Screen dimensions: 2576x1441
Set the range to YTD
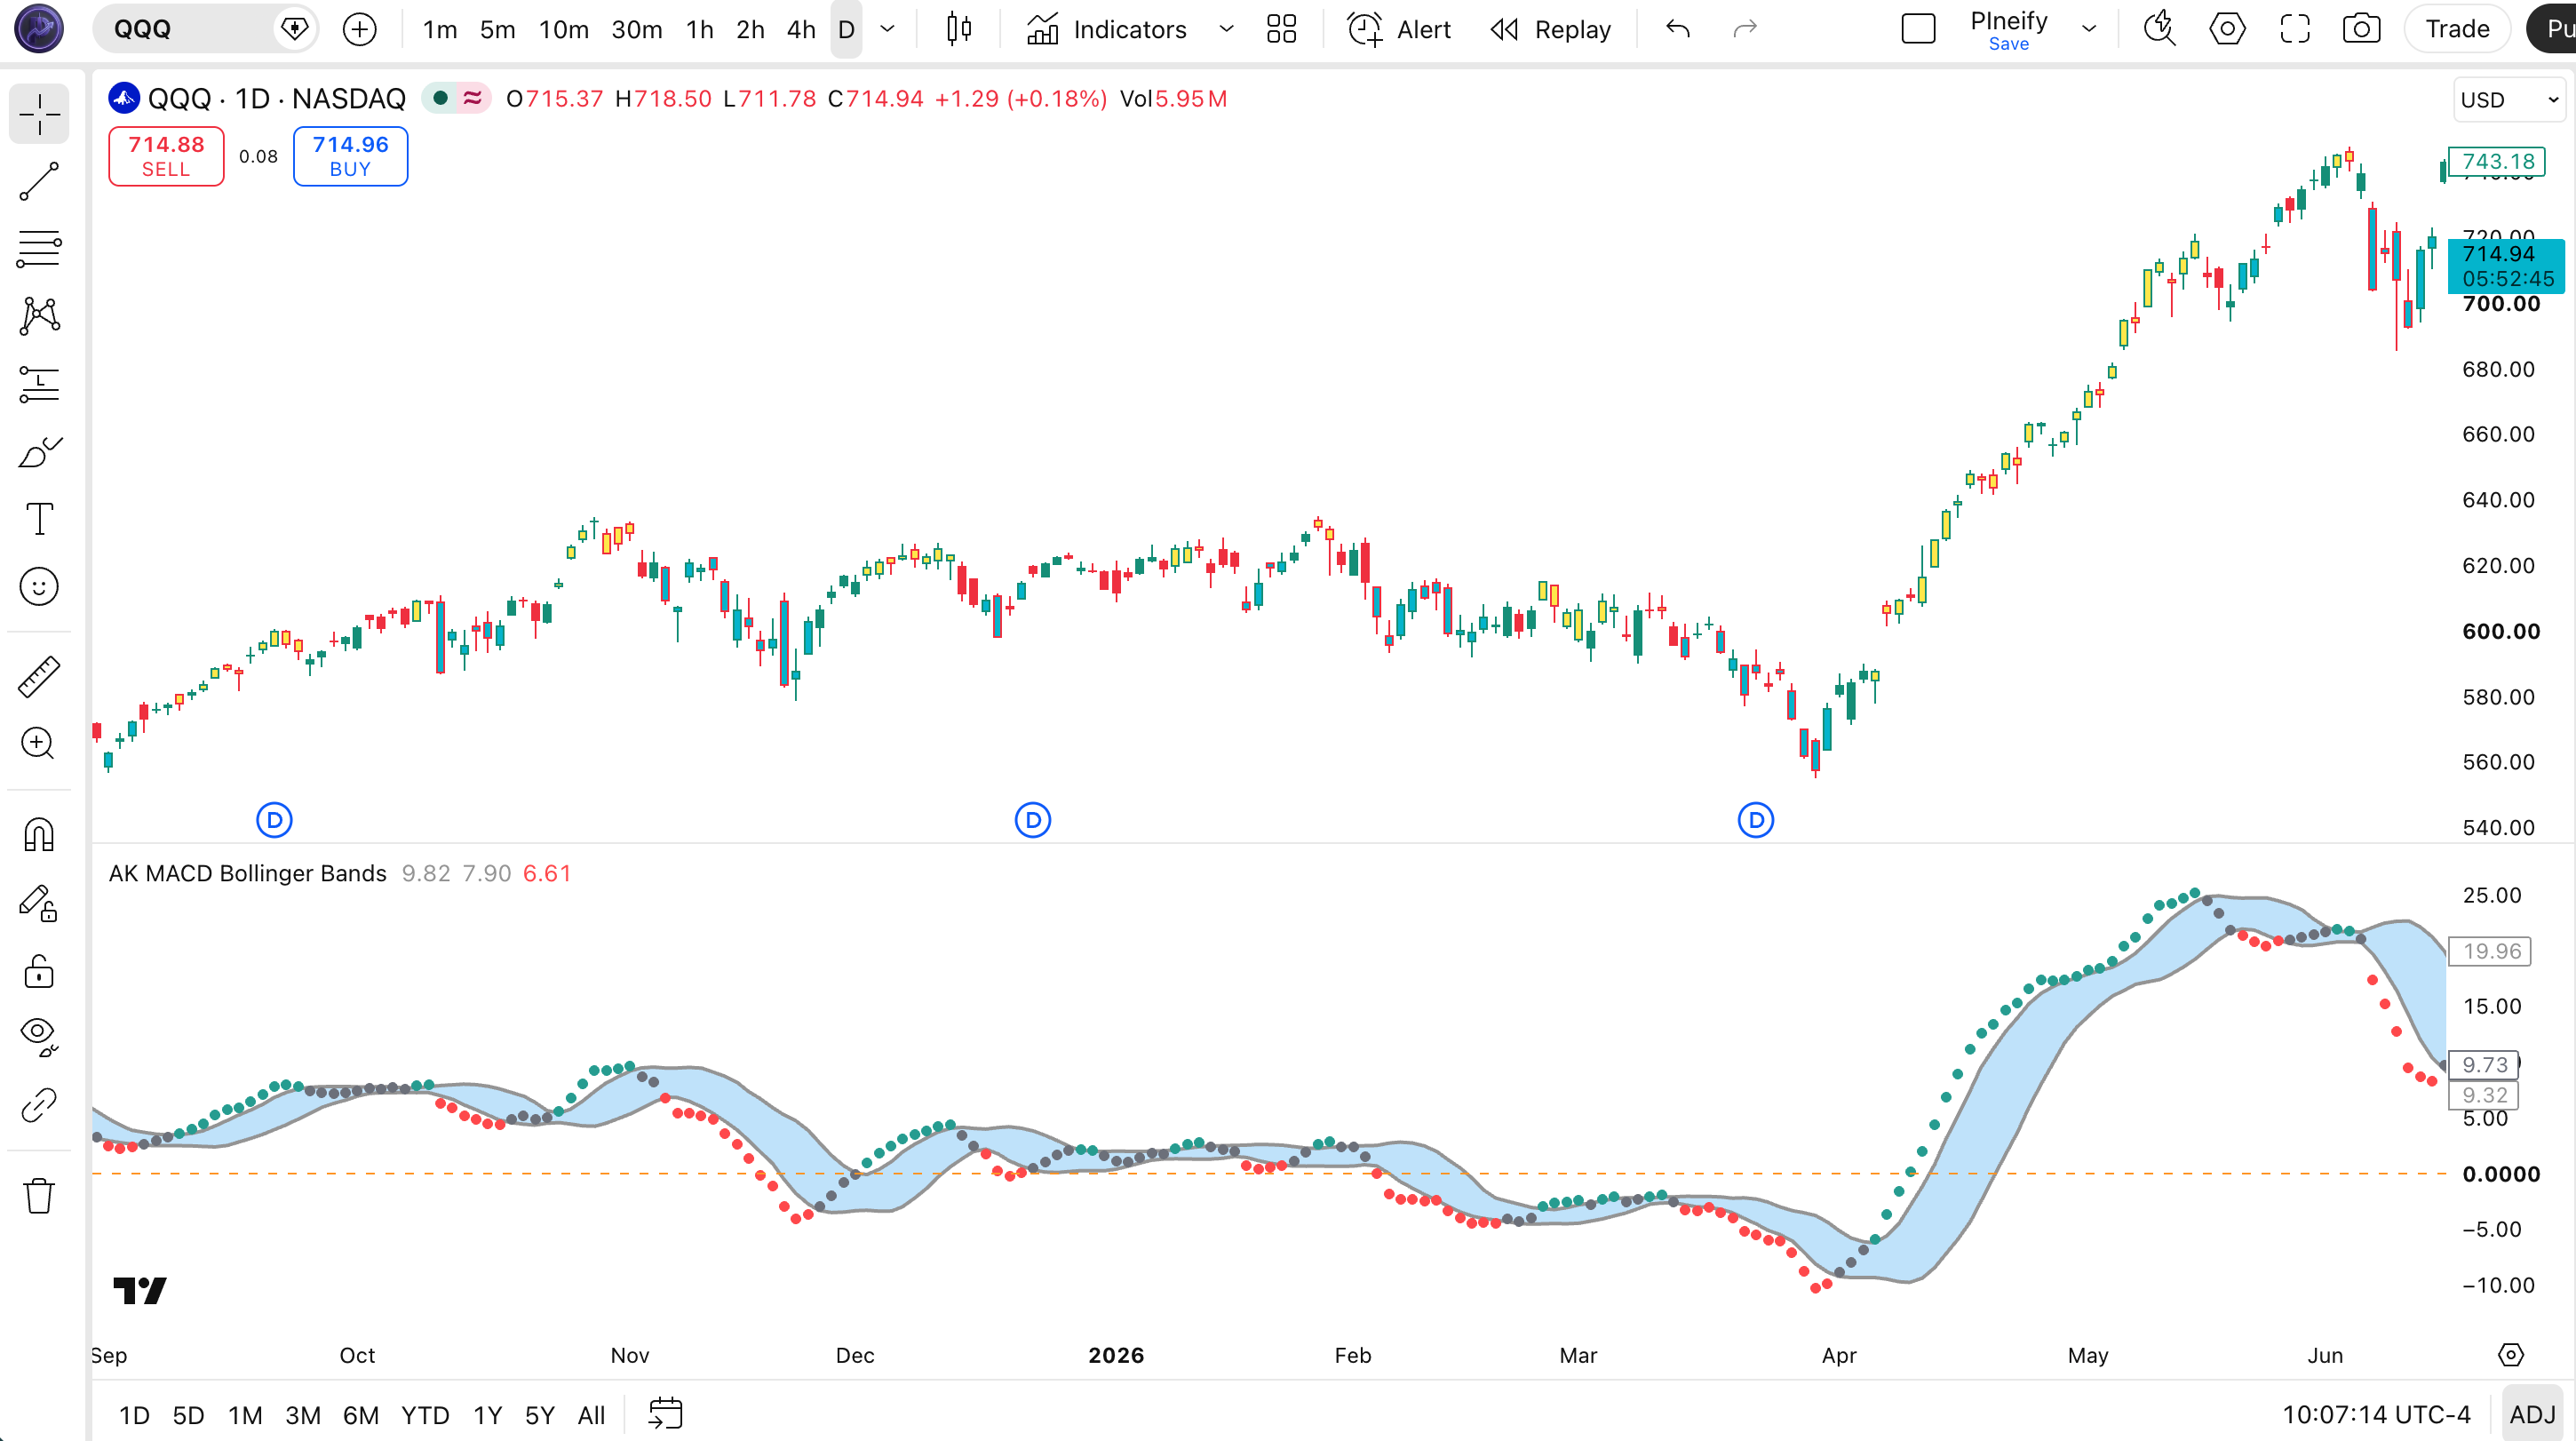coord(425,1415)
